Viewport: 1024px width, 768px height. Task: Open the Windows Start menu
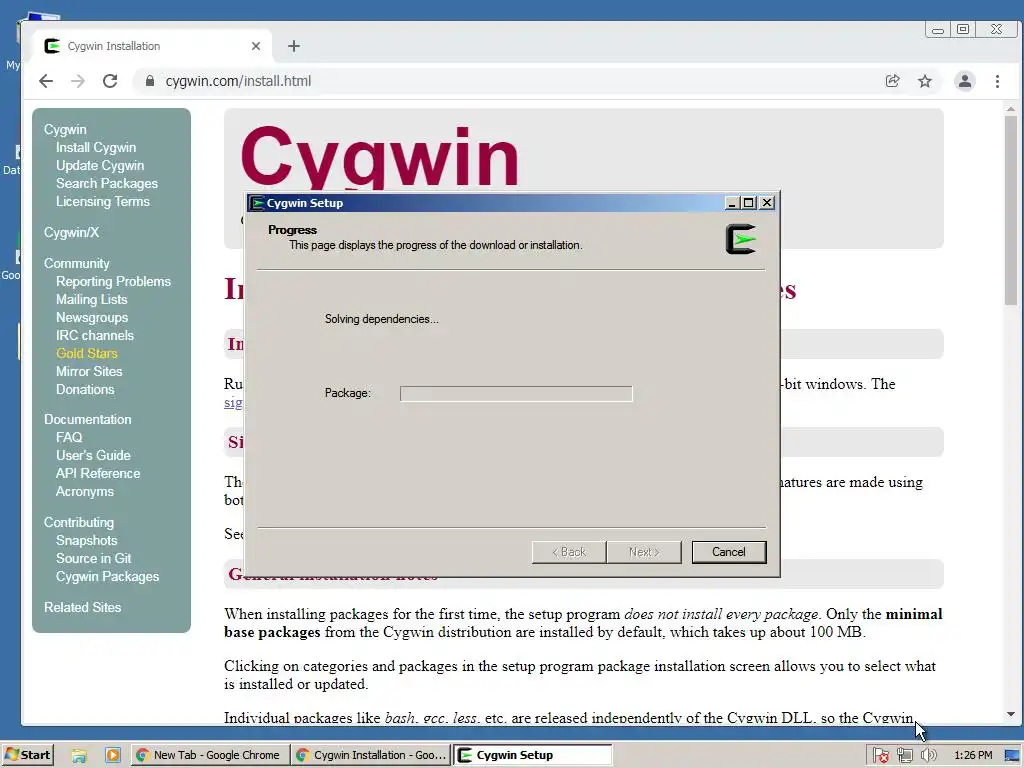(x=27, y=755)
